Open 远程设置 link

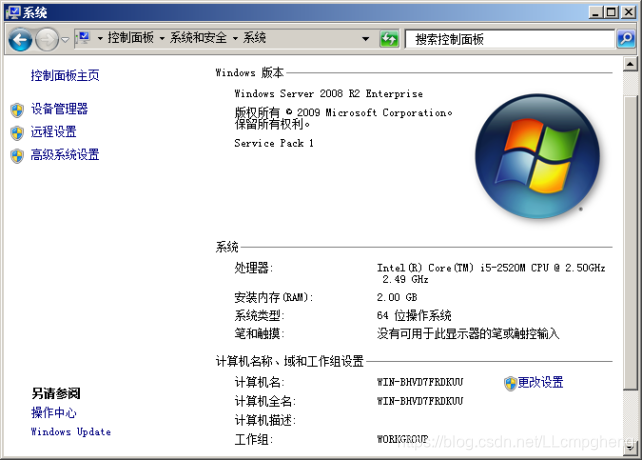click(x=53, y=132)
